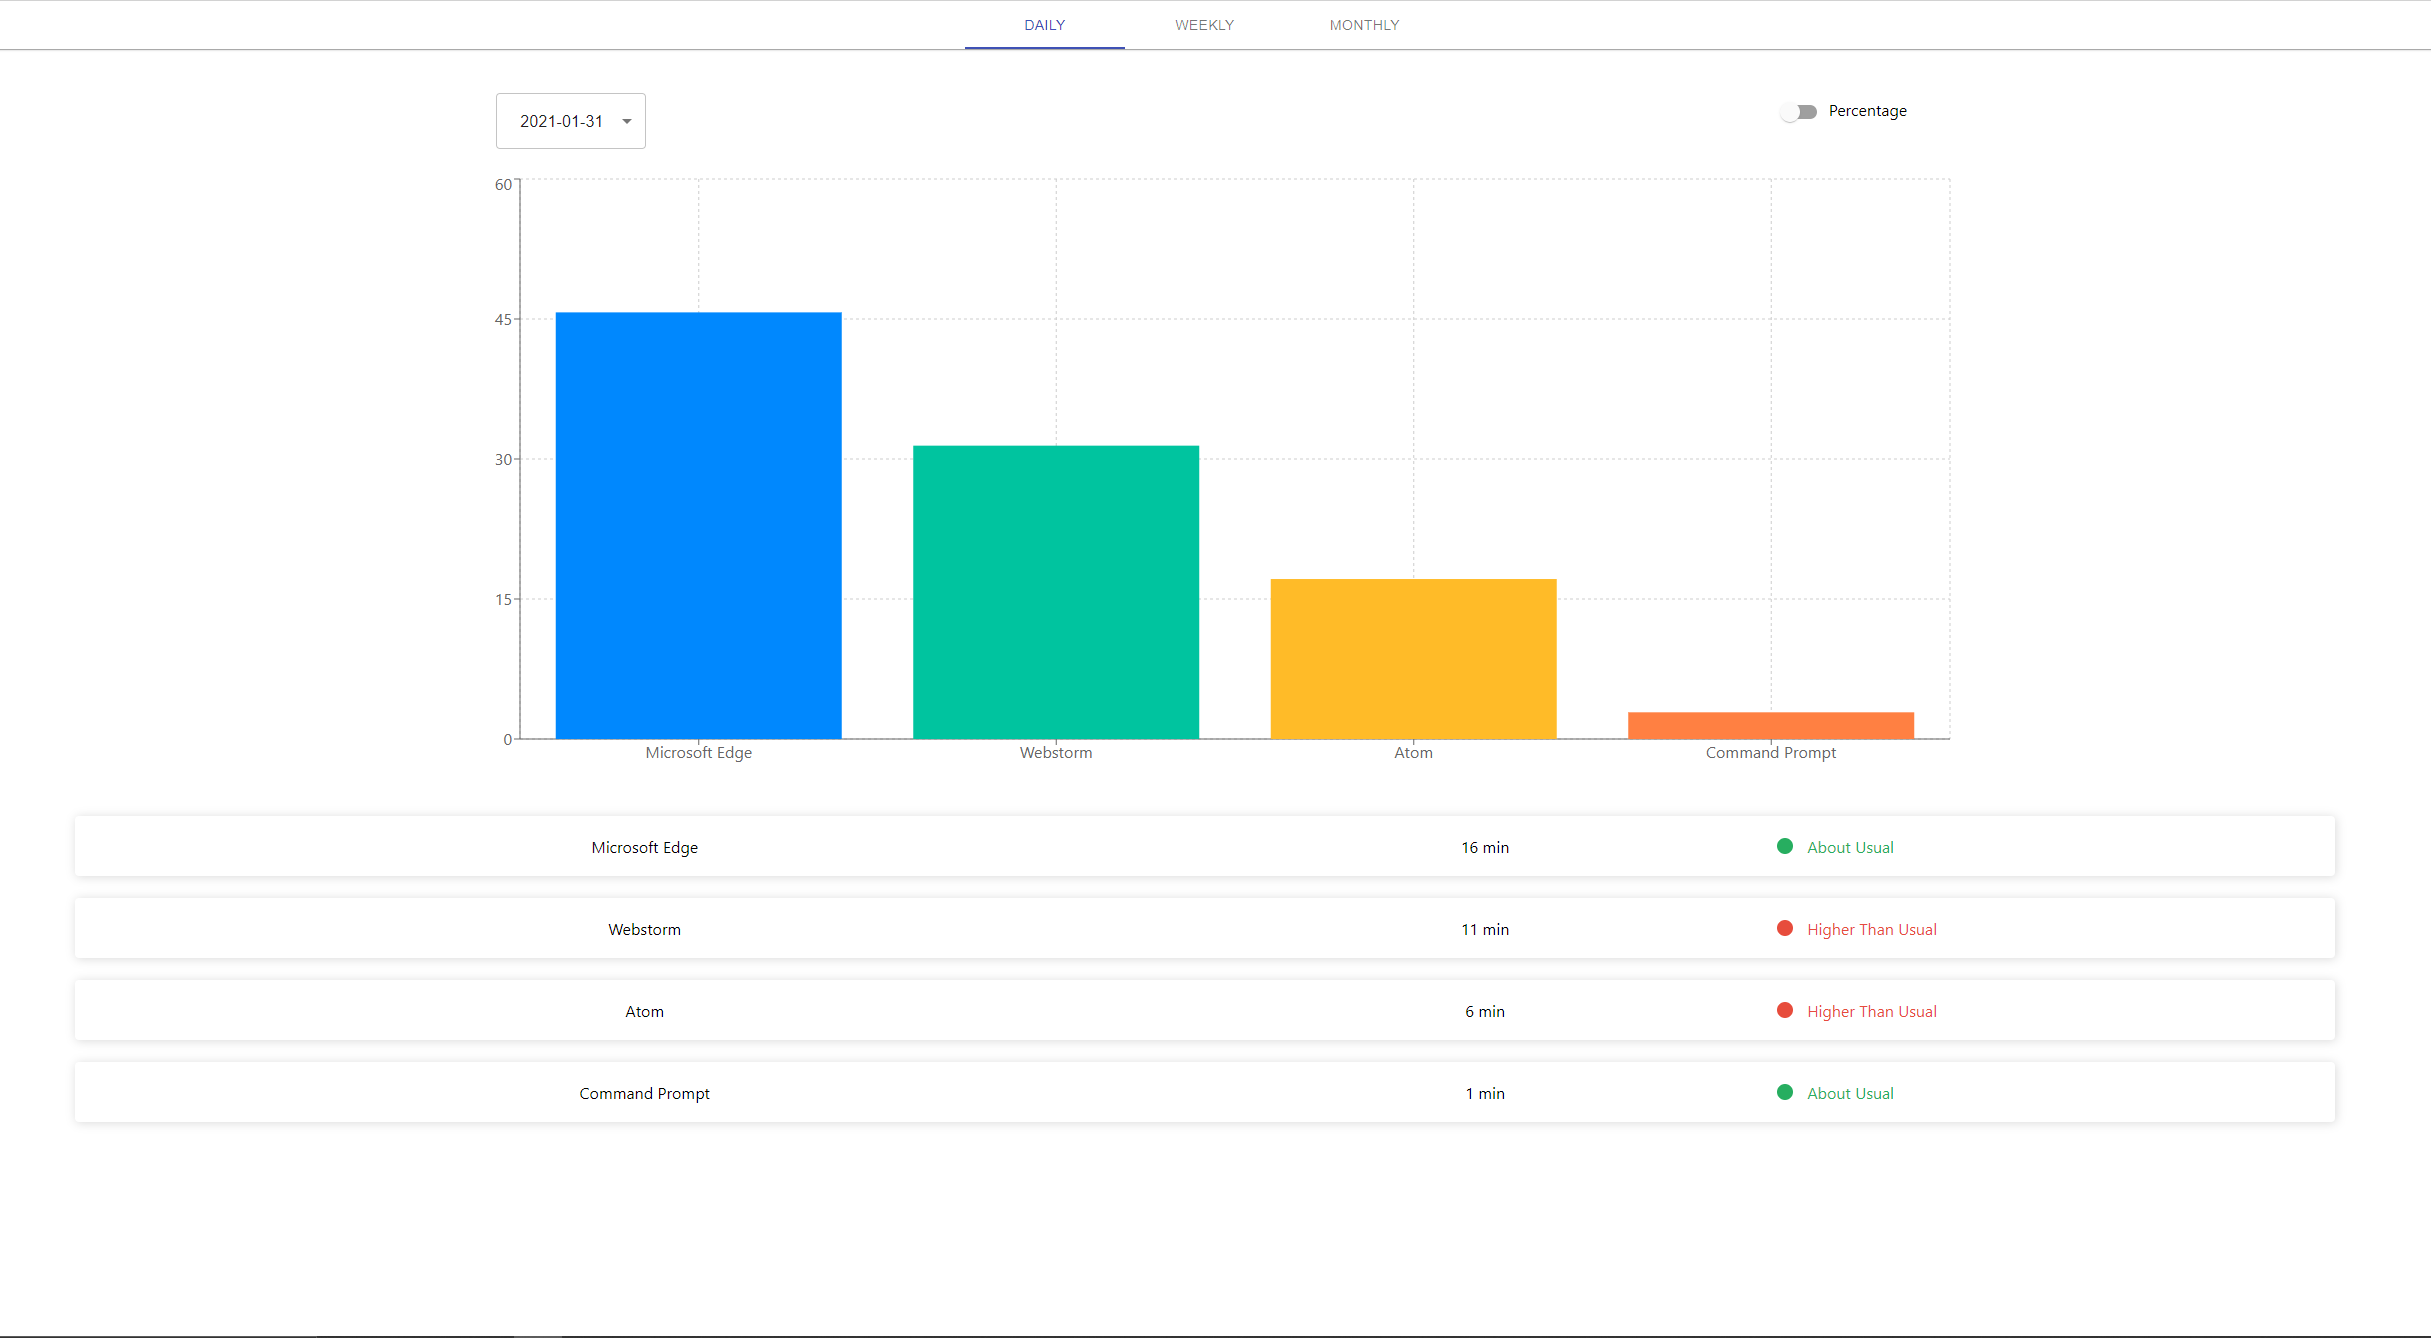Toggle the Percentage switch
The height and width of the screenshot is (1338, 2431).
coord(1798,112)
